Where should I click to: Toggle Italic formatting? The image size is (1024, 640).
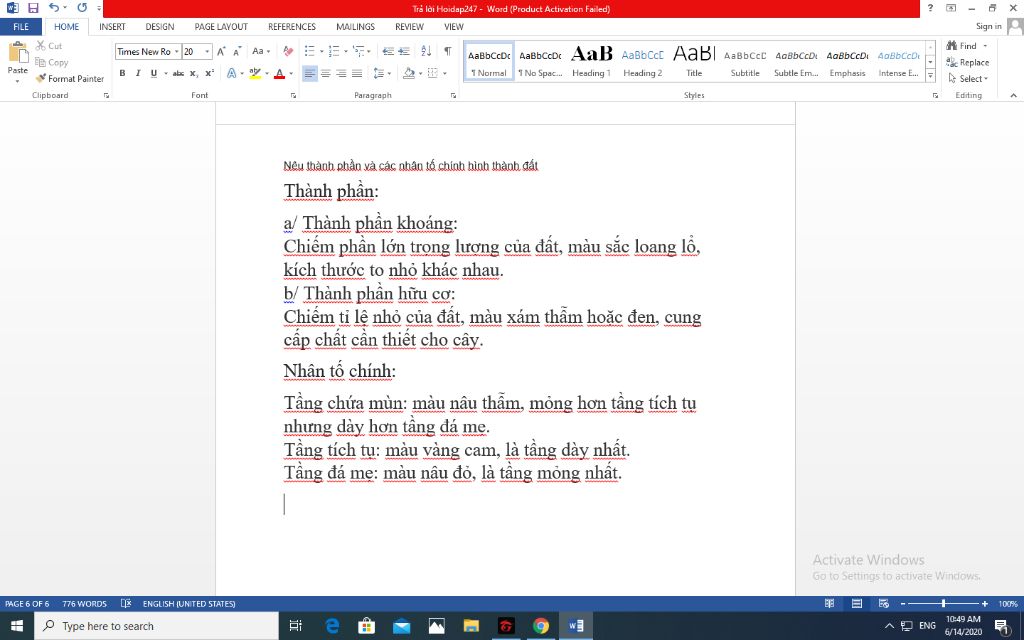(x=138, y=73)
